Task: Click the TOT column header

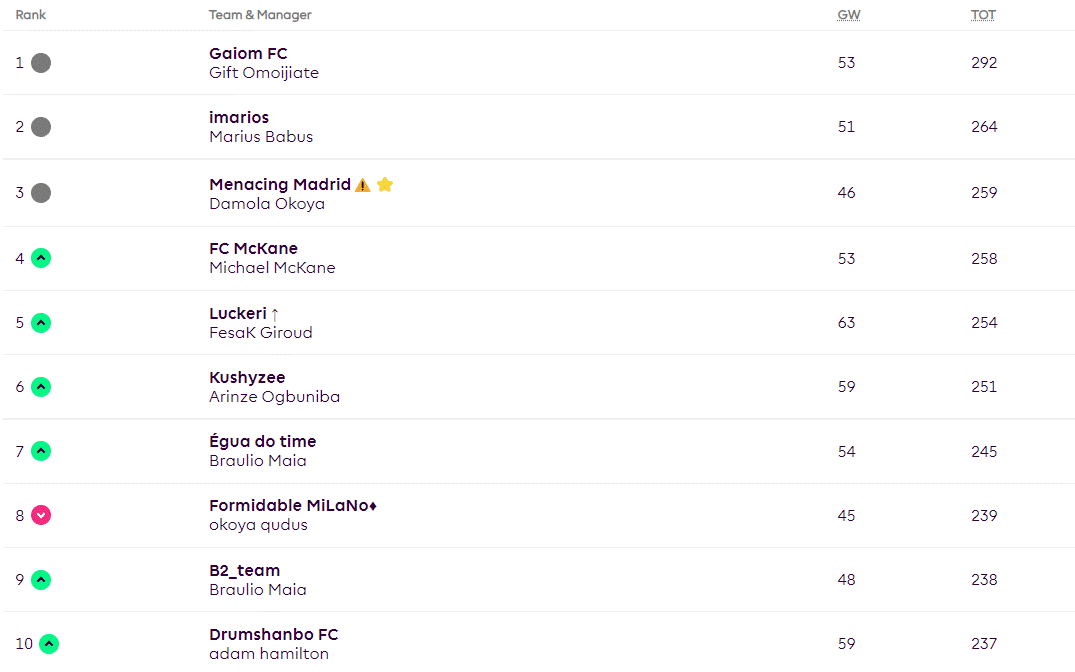Action: [983, 15]
